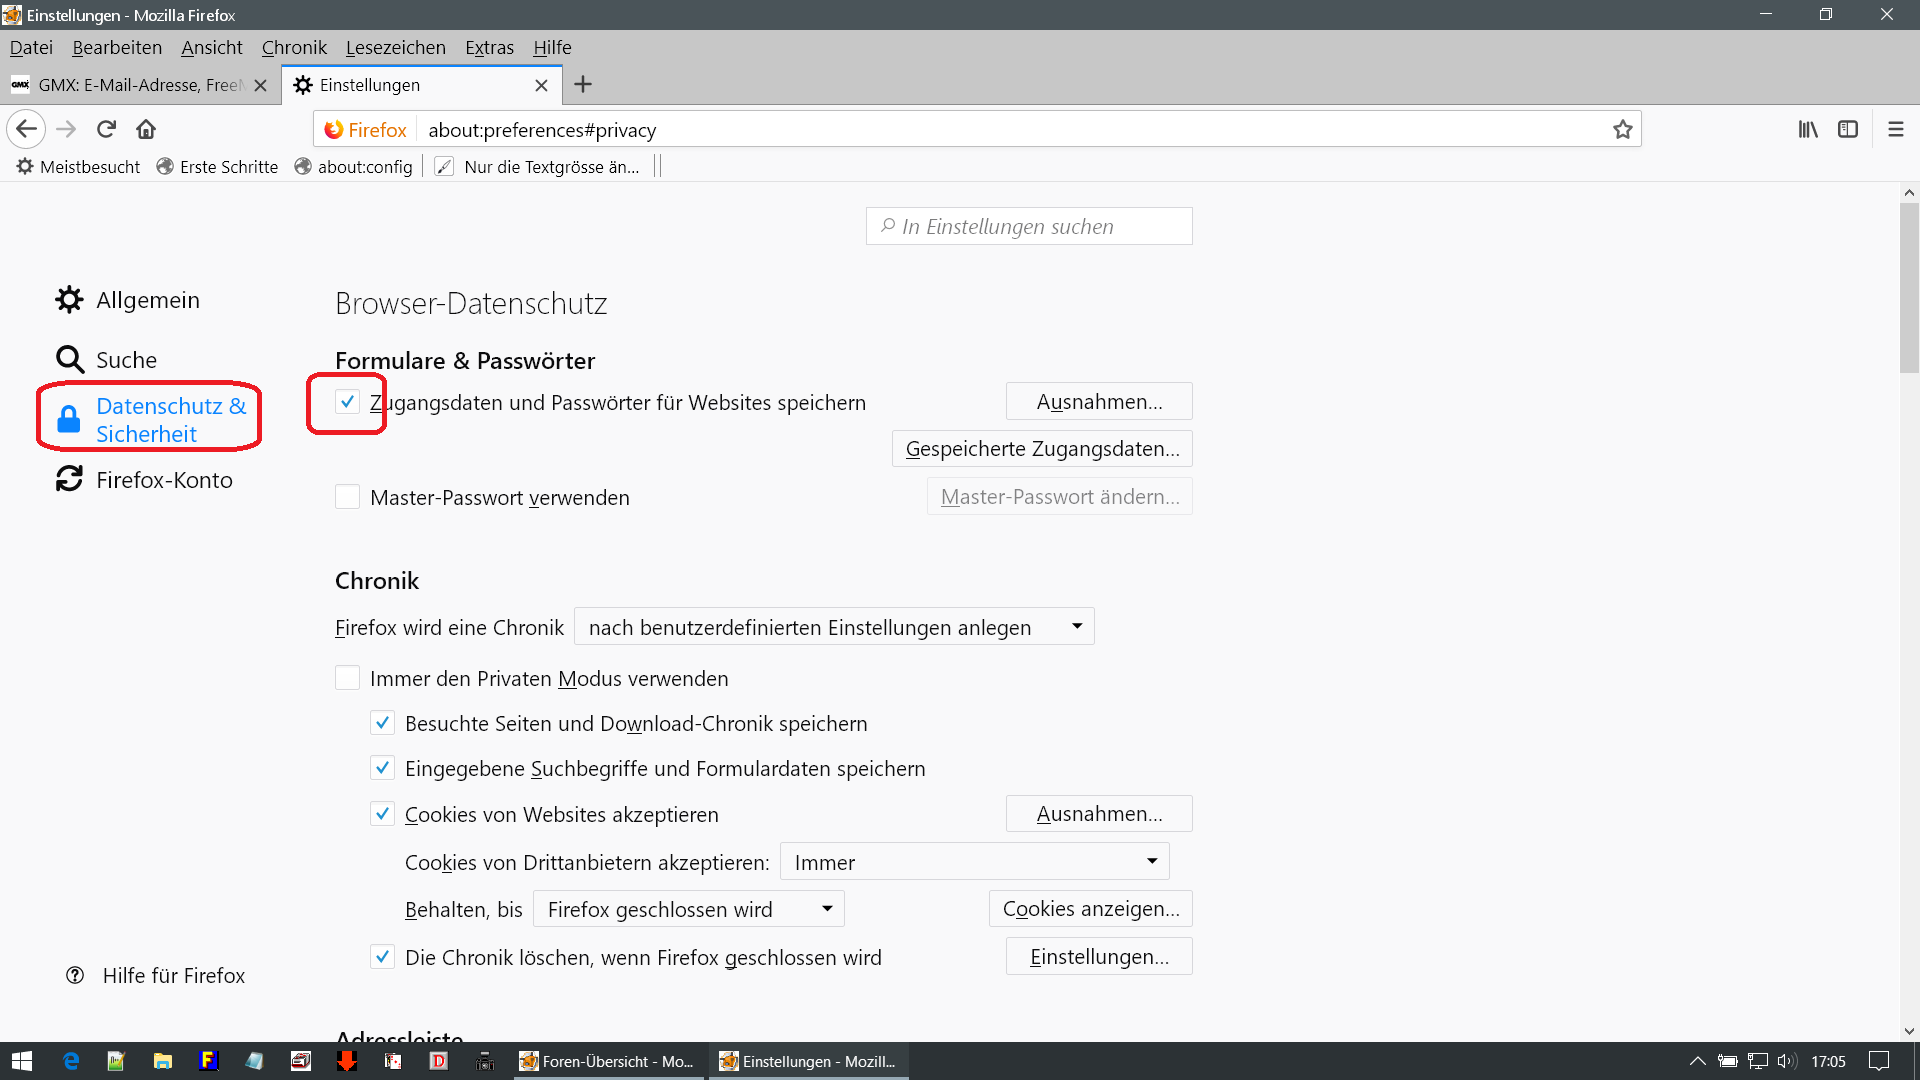Viewport: 1920px width, 1080px height.
Task: Click the home button icon
Action: tap(146, 129)
